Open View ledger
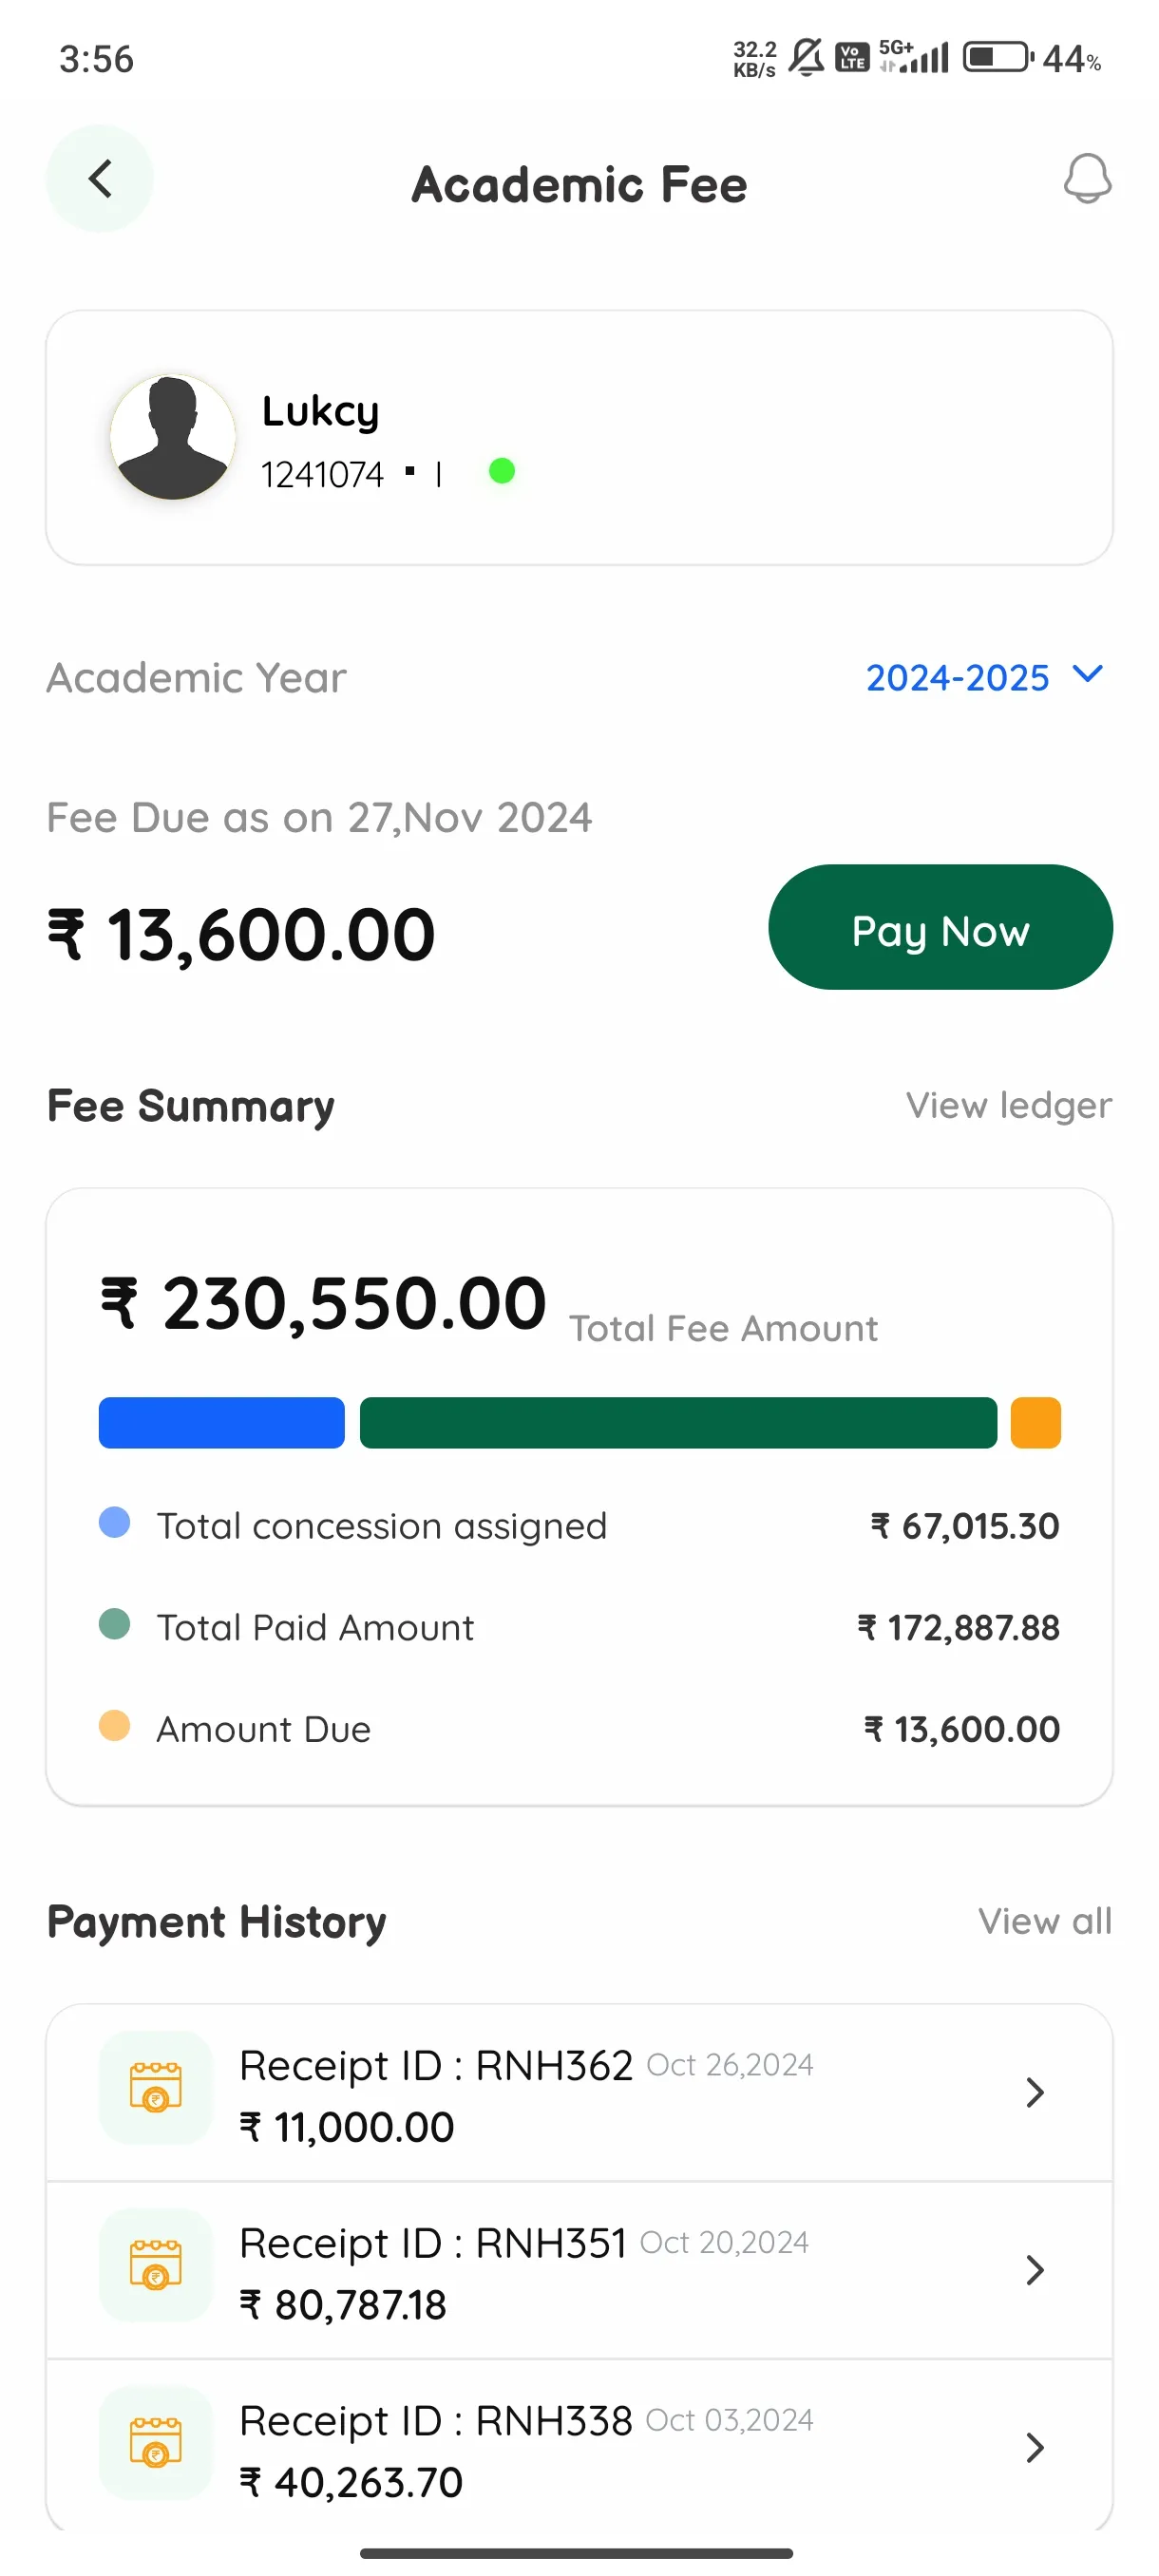This screenshot has height=2576, width=1159. point(1008,1105)
